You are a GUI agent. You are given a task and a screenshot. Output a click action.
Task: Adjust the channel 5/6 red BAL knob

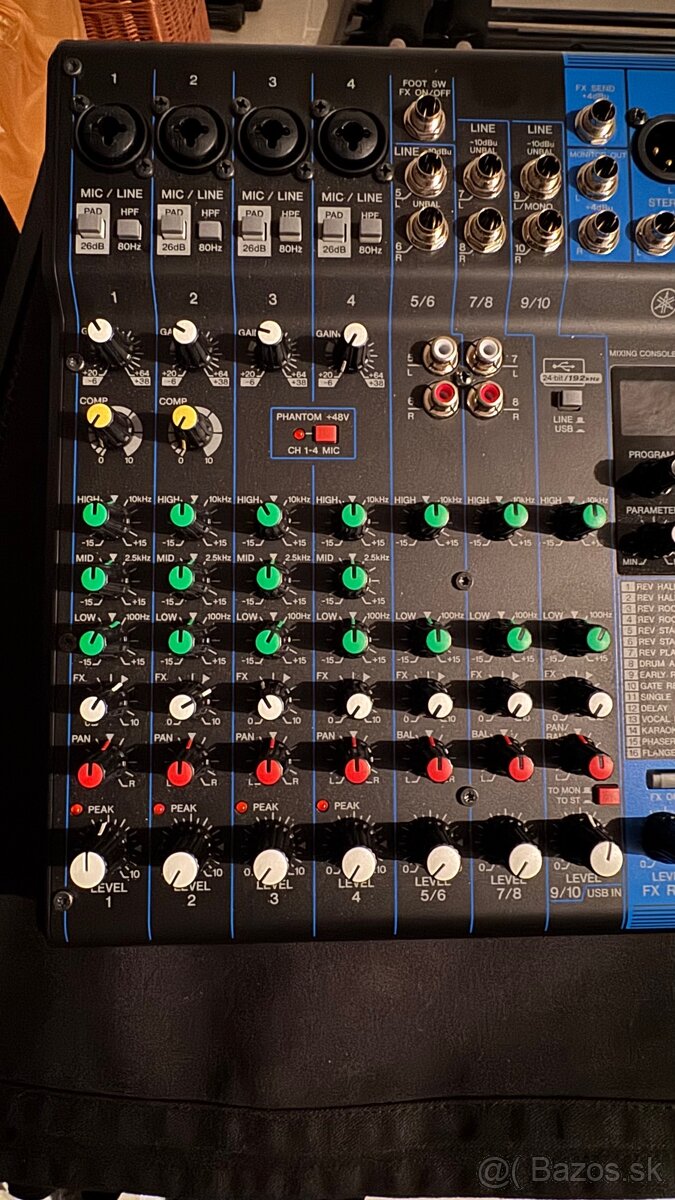439,769
